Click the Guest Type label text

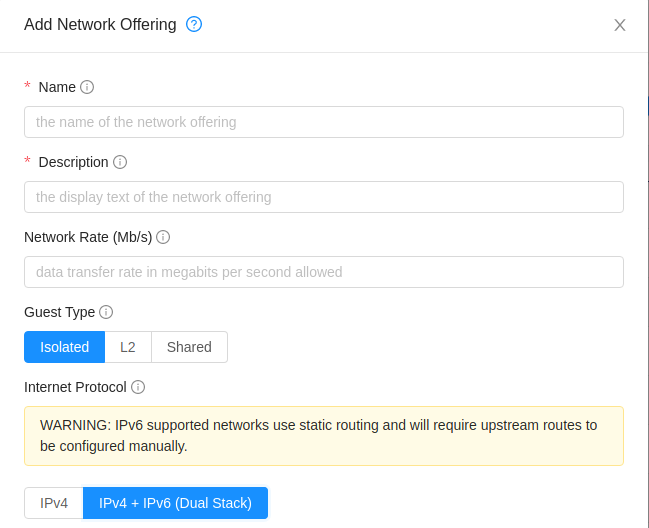point(59,312)
